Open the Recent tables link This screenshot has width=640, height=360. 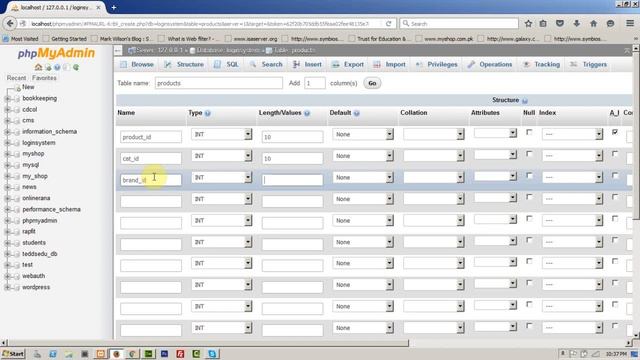click(16, 78)
